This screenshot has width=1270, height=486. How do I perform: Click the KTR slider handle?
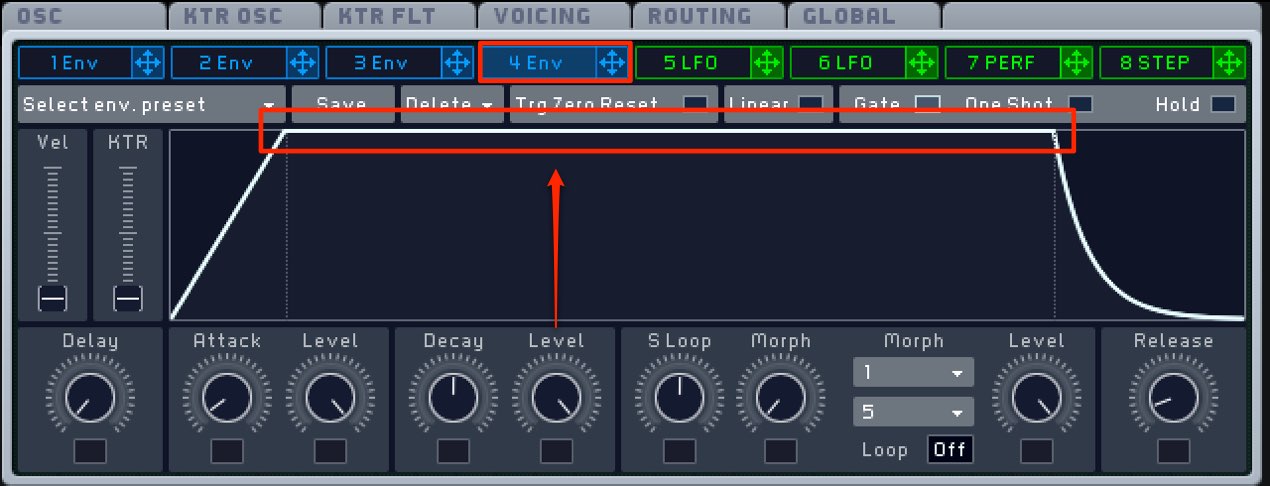pos(127,298)
